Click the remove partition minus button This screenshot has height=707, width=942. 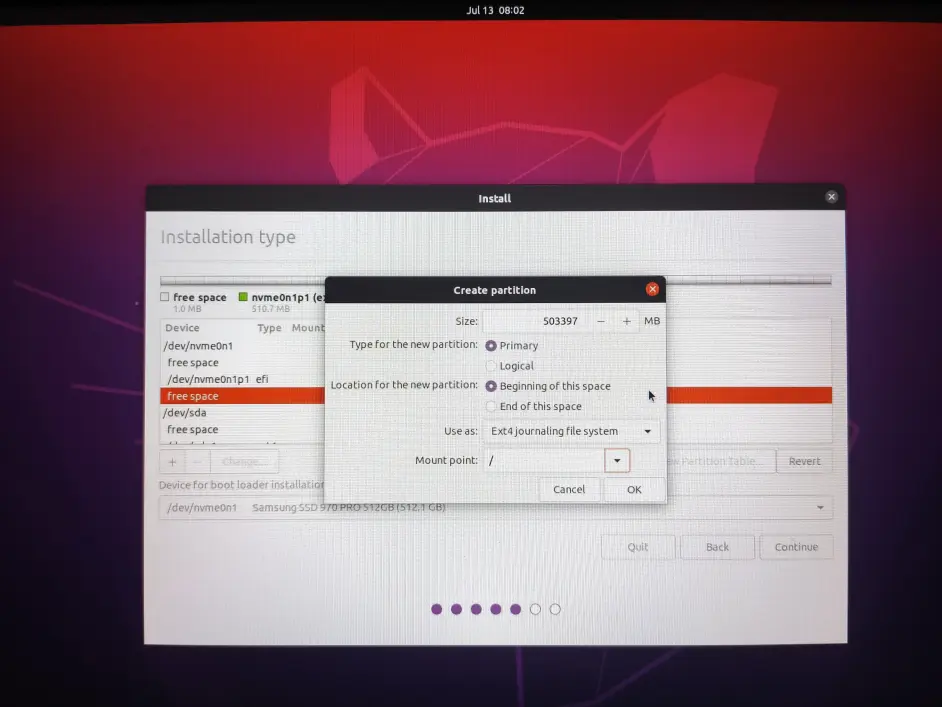pos(198,462)
